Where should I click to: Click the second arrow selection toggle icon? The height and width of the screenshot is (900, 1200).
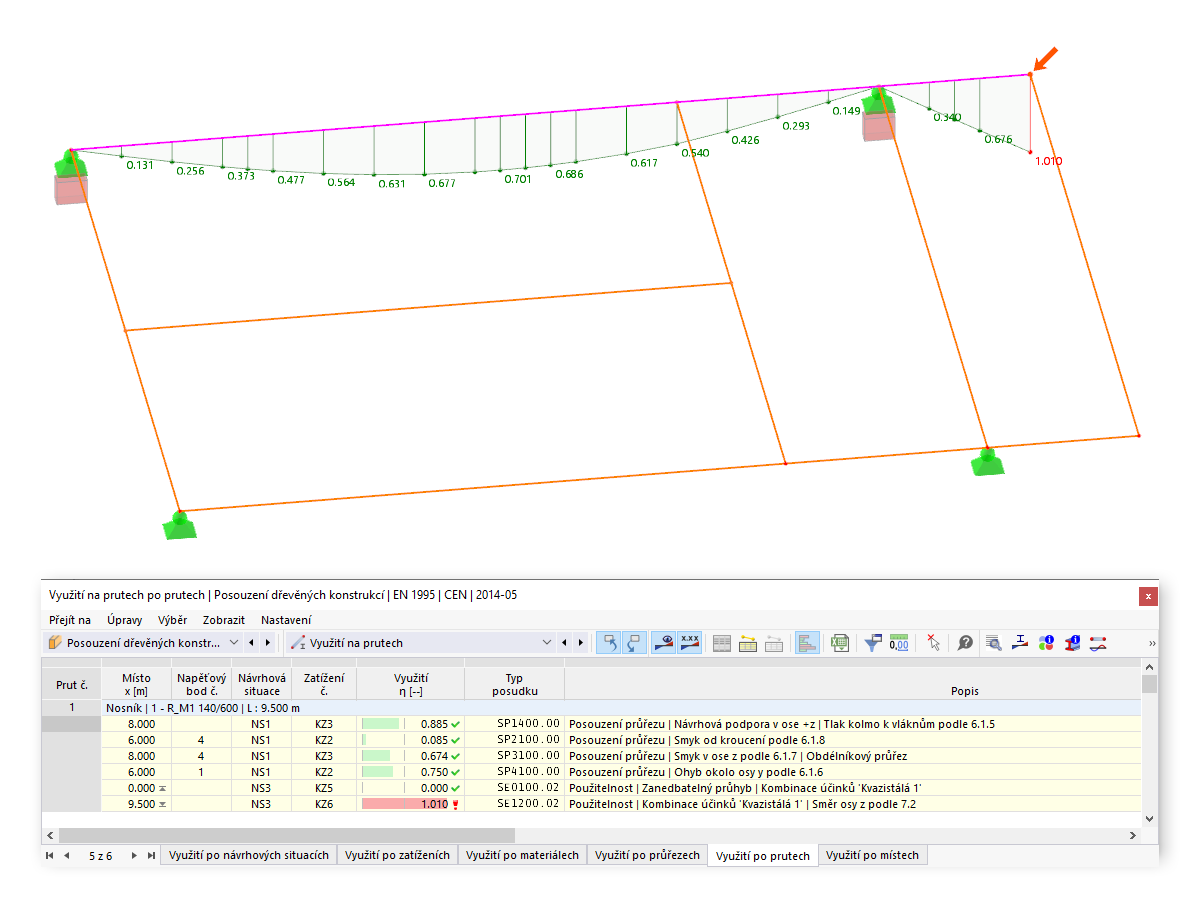(634, 643)
